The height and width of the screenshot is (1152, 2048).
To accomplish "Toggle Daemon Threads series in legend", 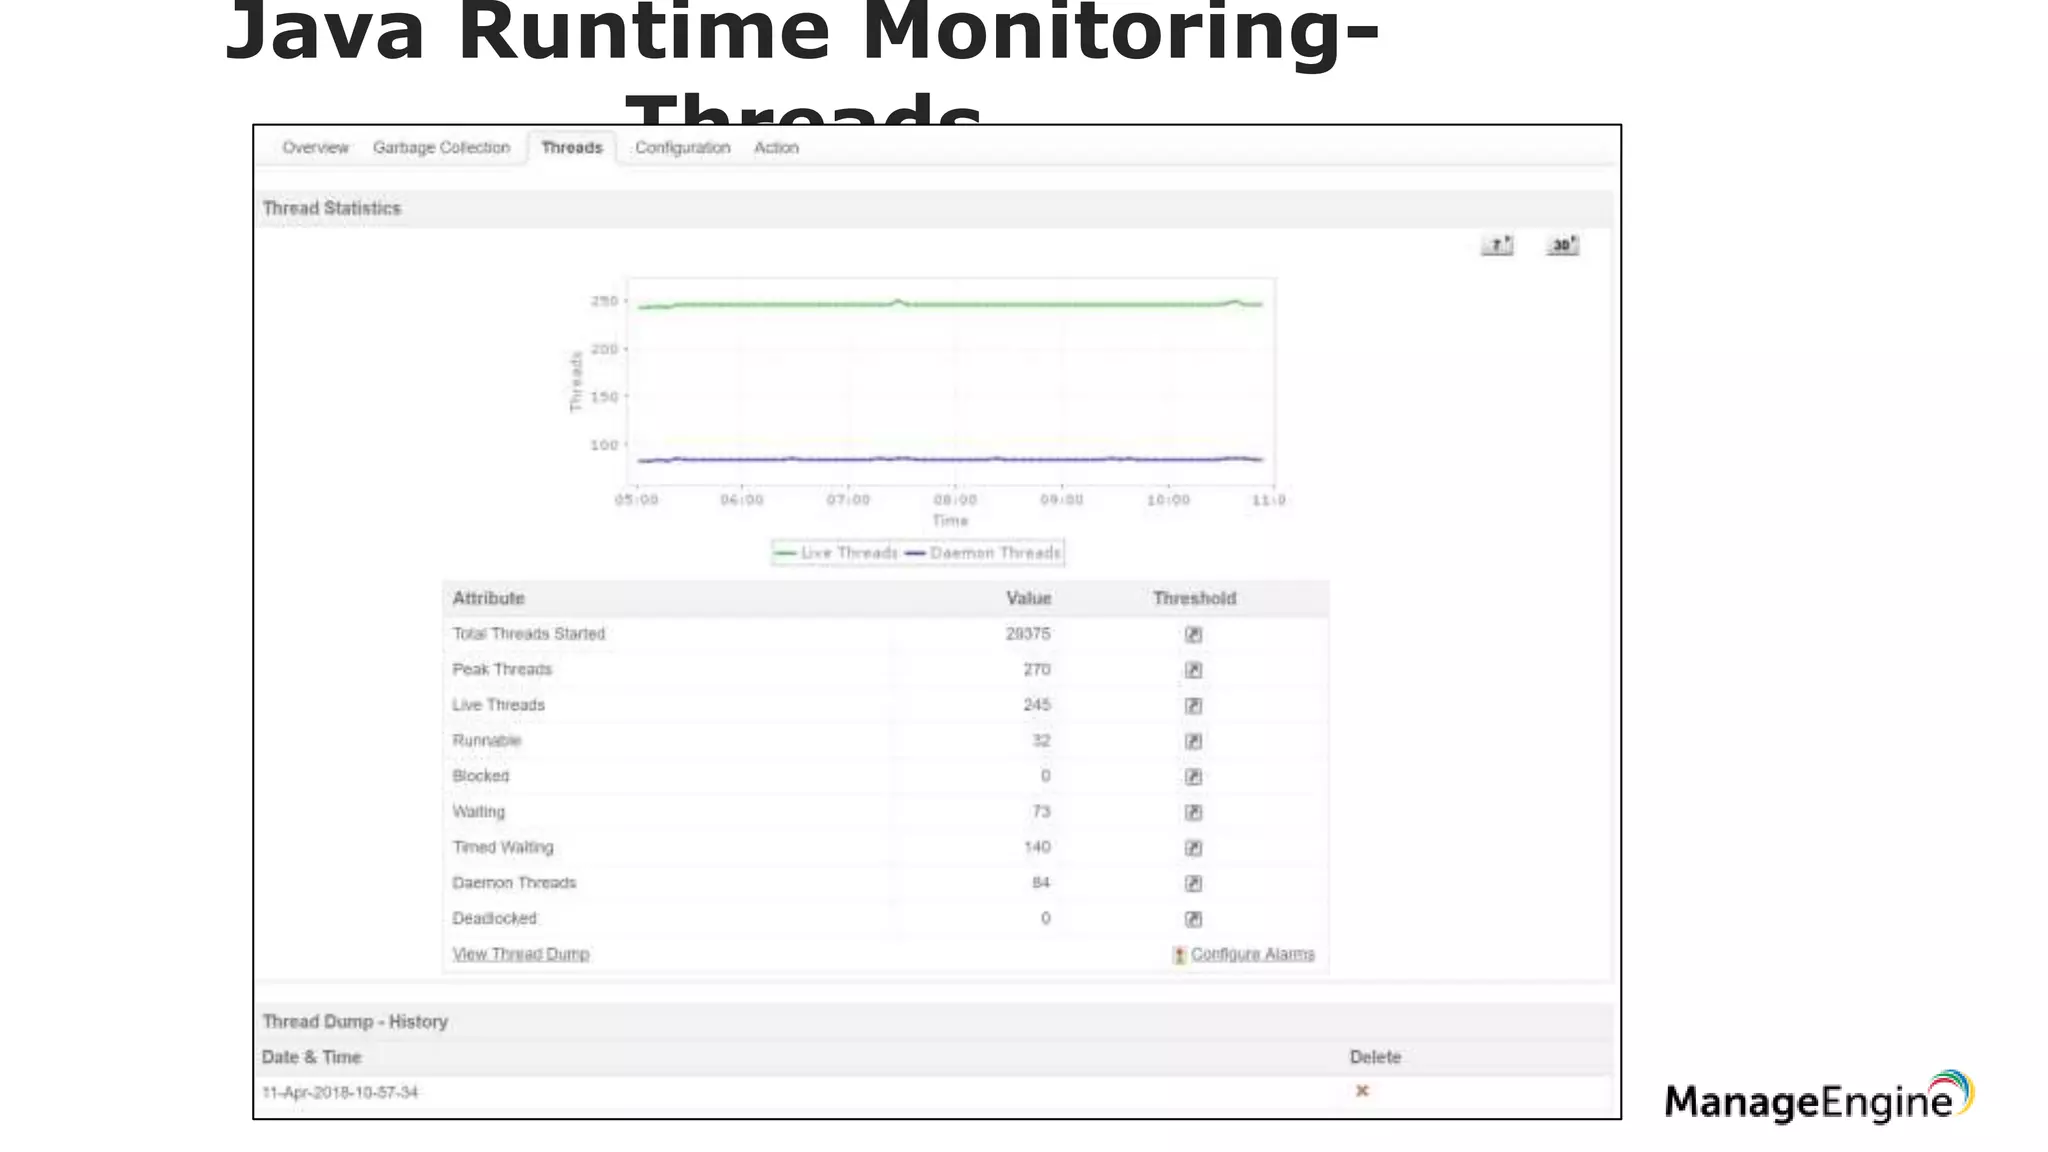I will (983, 553).
